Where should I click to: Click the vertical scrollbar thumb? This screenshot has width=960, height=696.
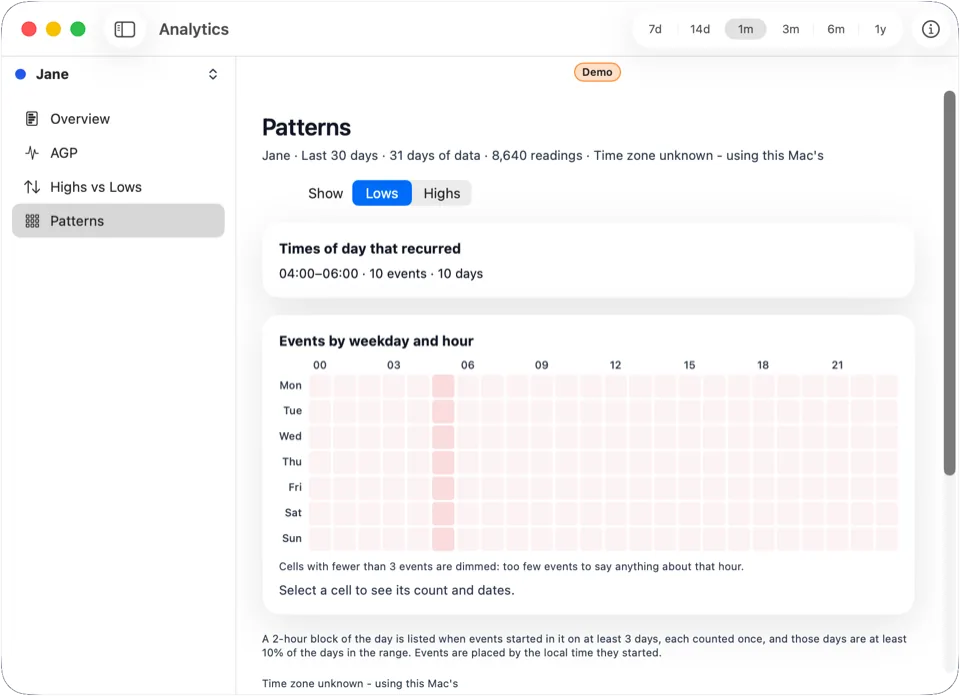pyautogui.click(x=949, y=283)
